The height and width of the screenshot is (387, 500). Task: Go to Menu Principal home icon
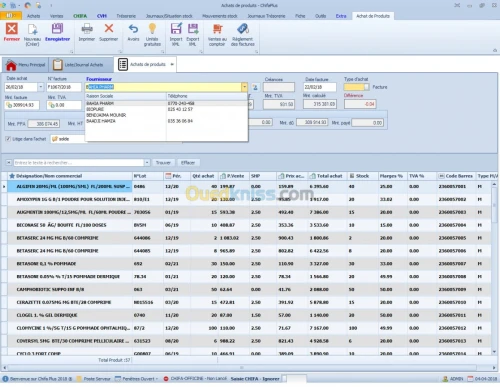(11, 65)
